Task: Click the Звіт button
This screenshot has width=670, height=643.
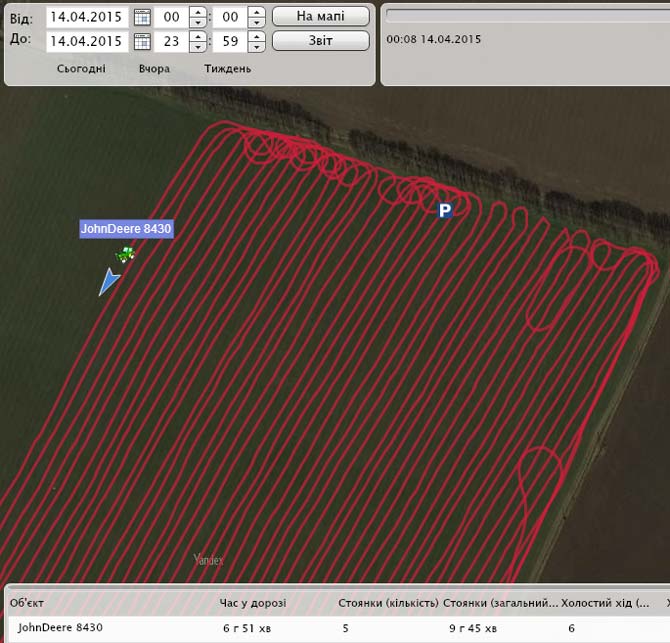Action: 321,41
